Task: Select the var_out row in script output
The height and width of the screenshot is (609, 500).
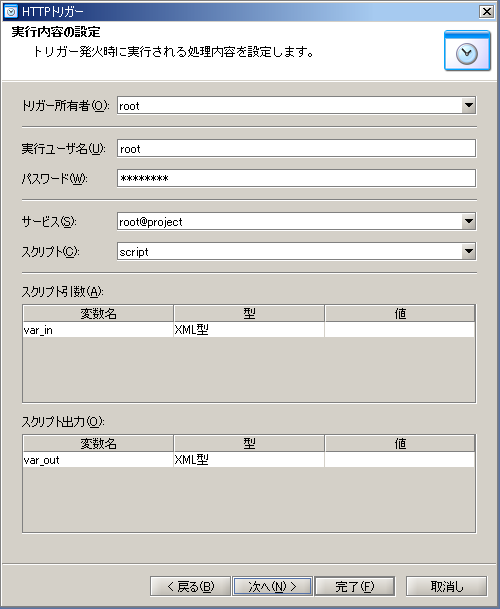Action: (249, 460)
